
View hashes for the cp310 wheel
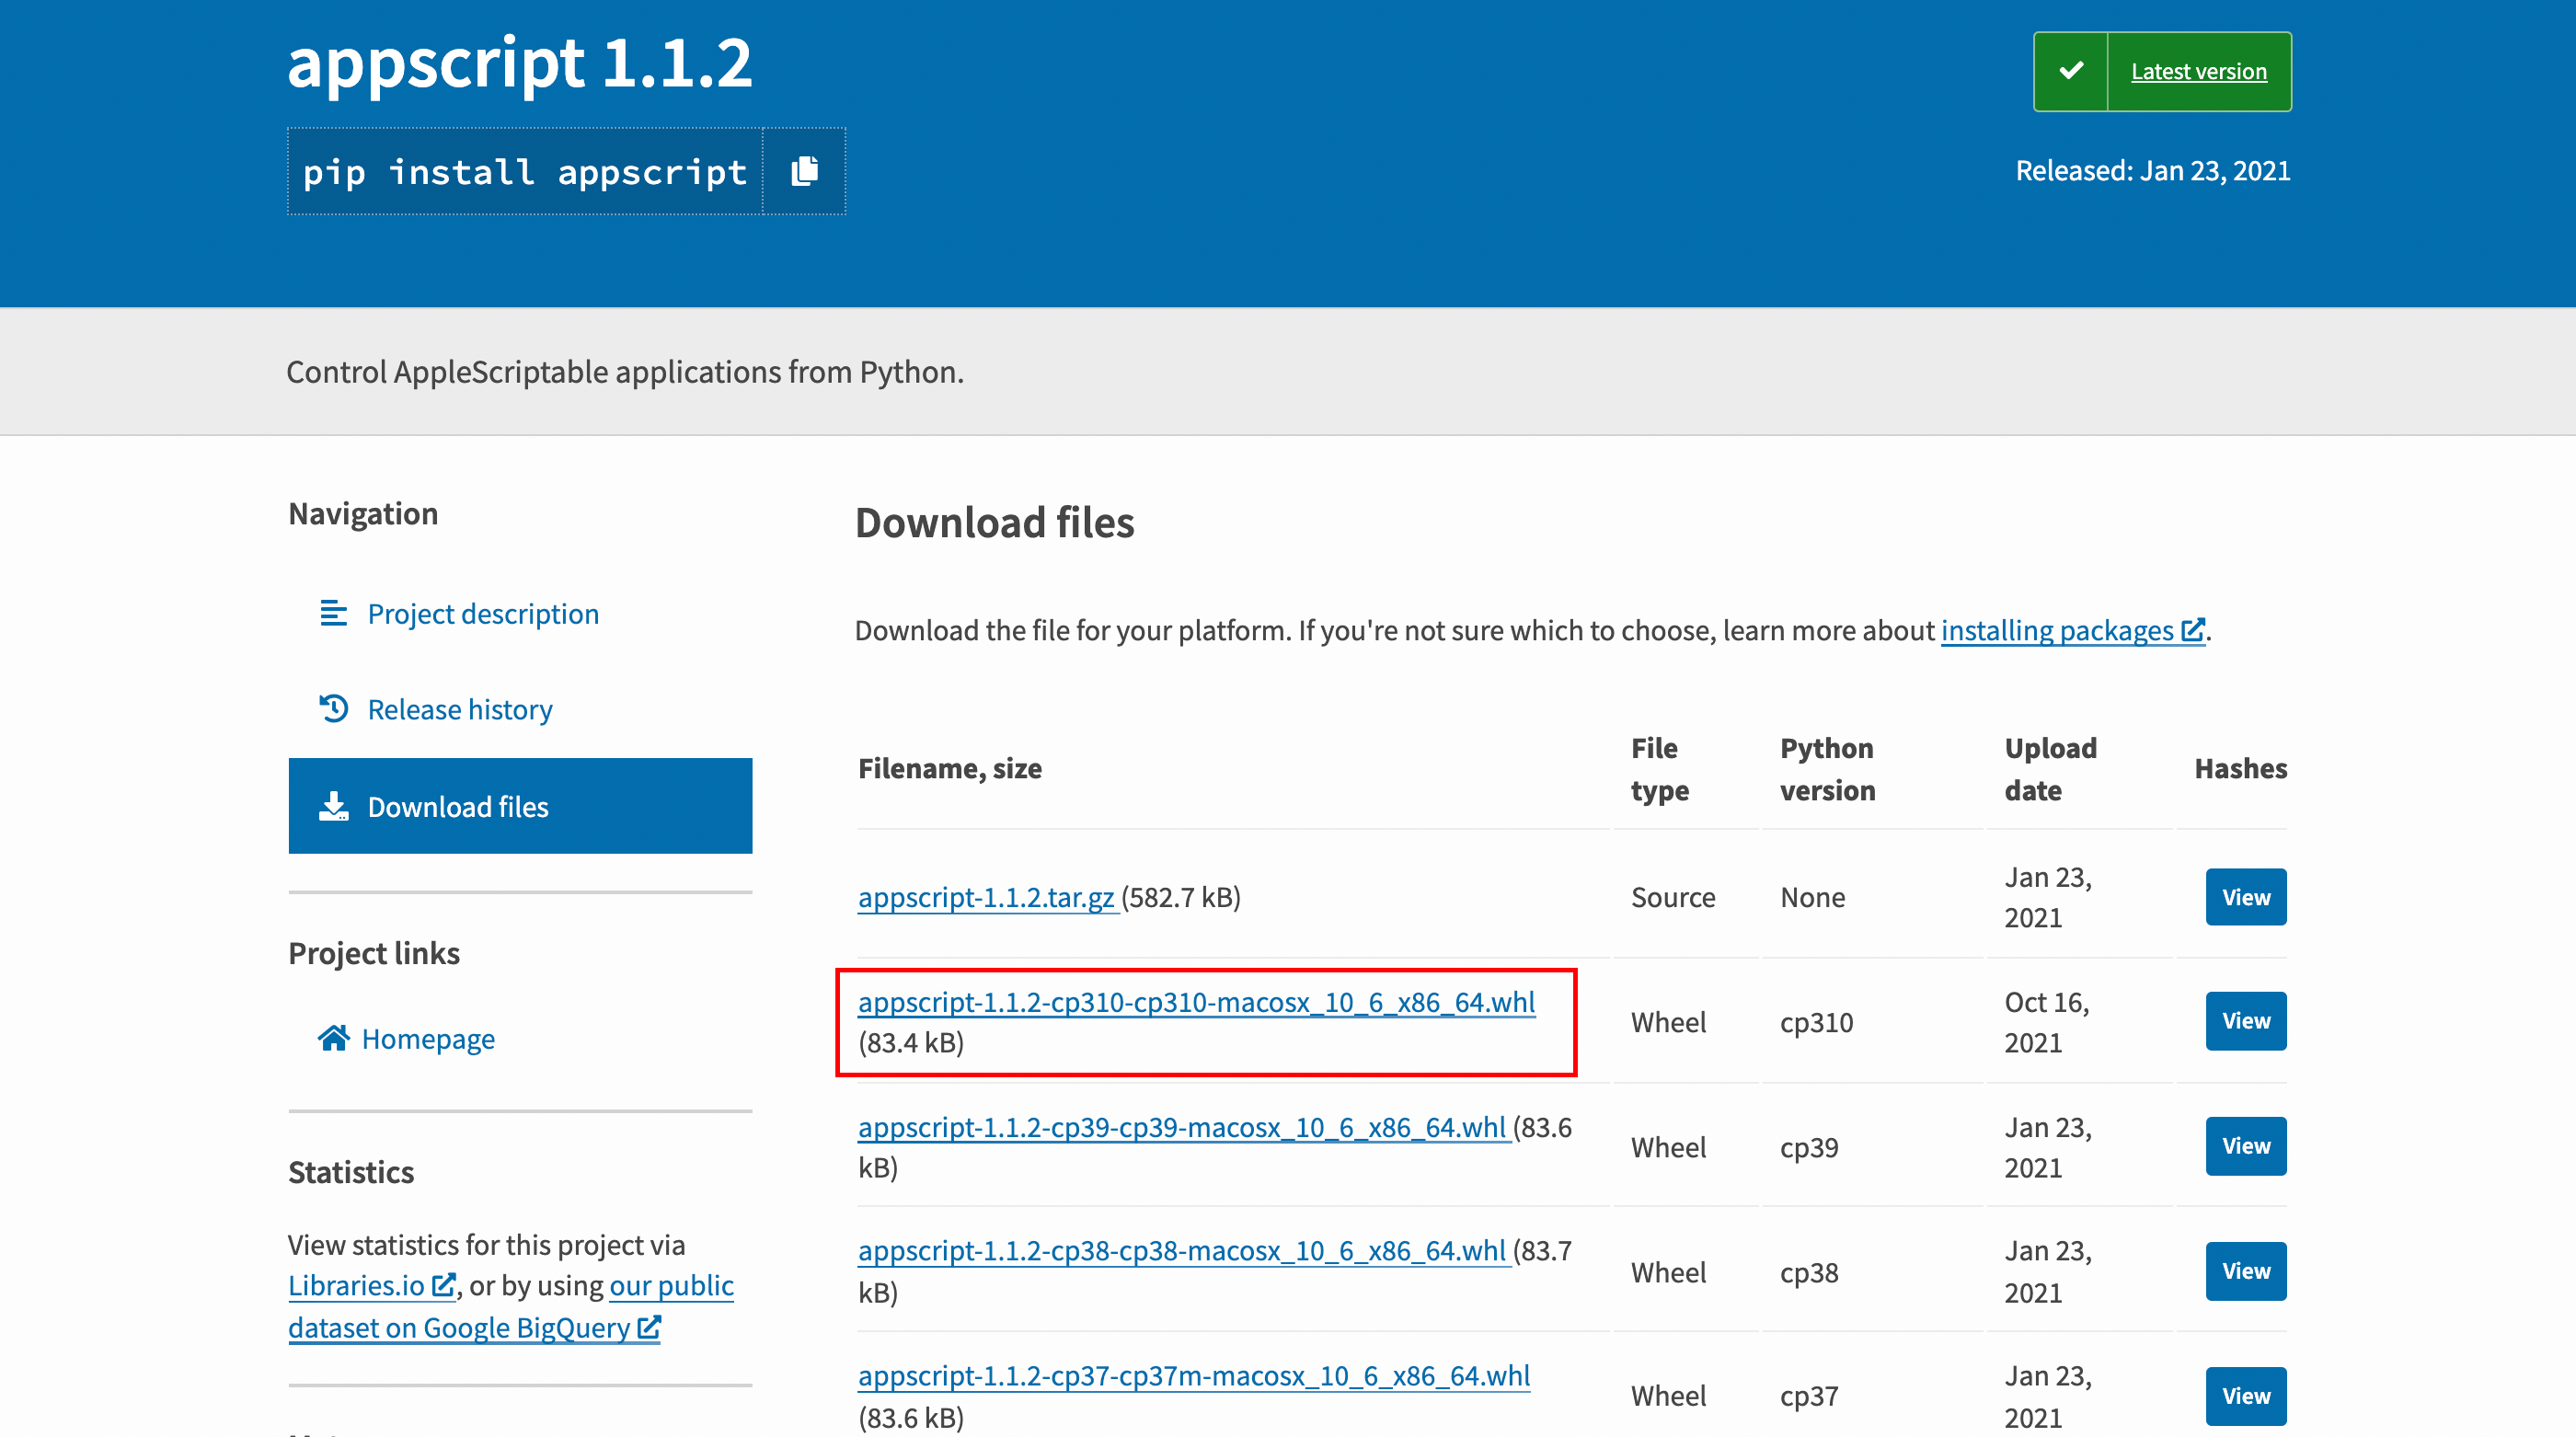2246,1021
